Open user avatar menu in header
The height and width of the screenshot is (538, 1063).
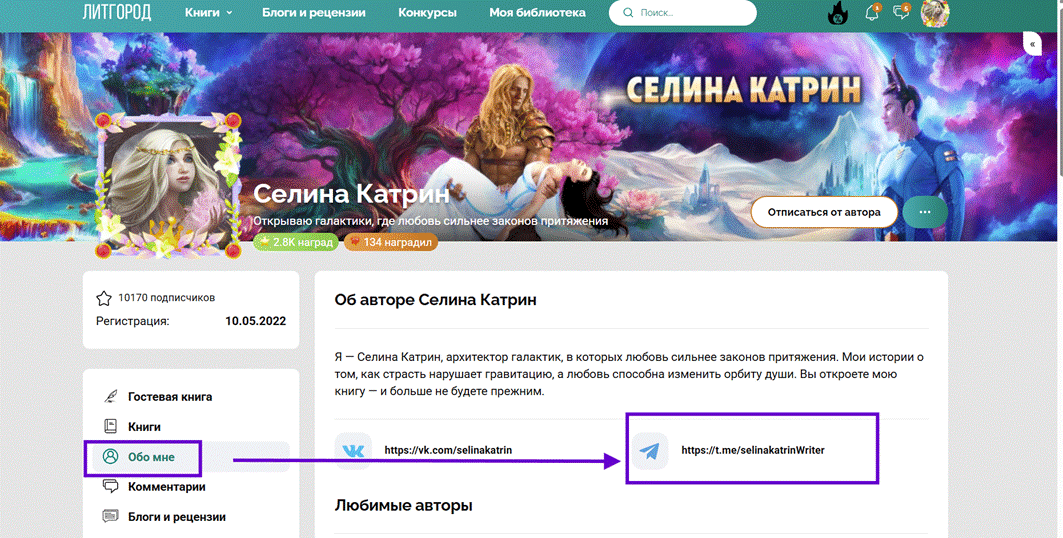[934, 14]
